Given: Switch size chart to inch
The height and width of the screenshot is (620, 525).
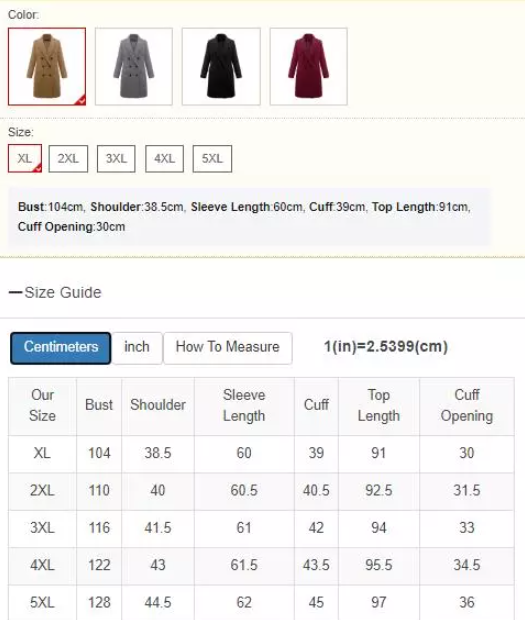Looking at the screenshot, I should click(x=137, y=348).
